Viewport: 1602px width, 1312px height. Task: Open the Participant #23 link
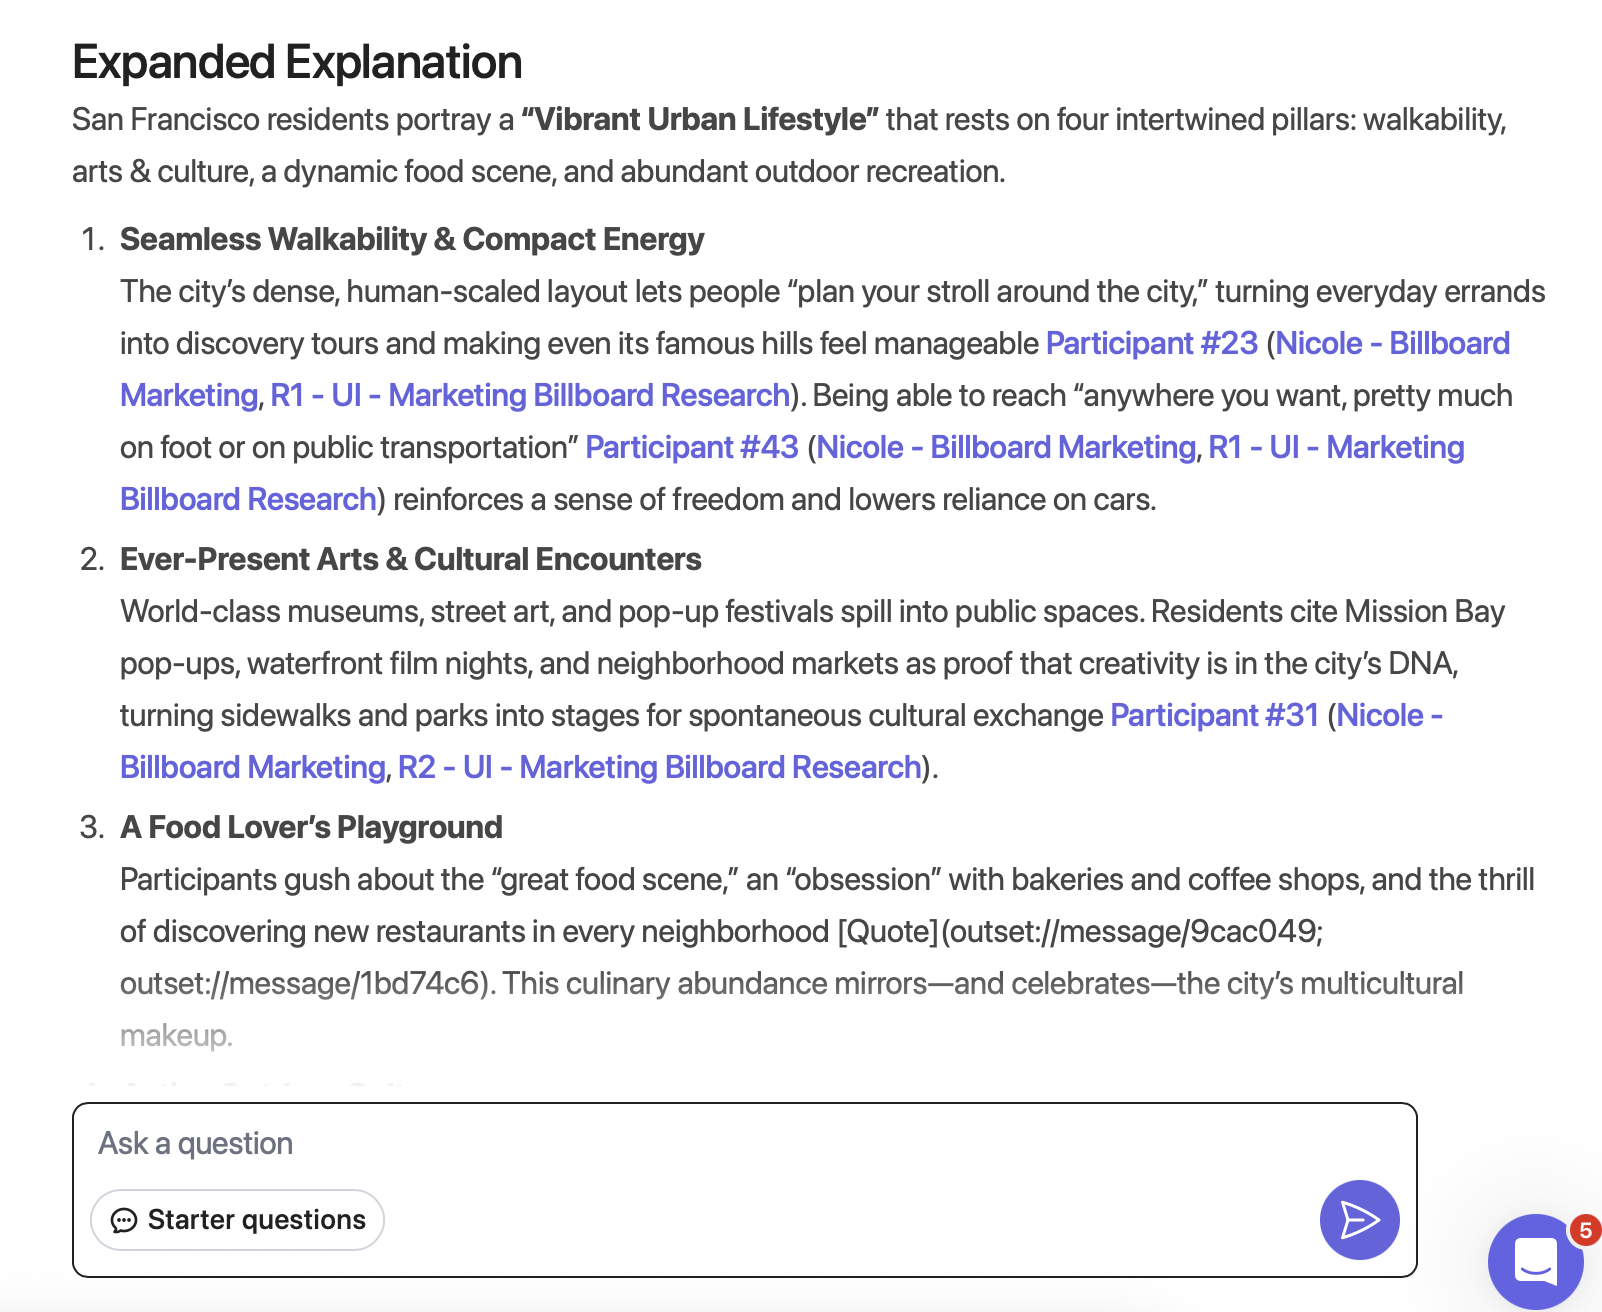click(1151, 343)
